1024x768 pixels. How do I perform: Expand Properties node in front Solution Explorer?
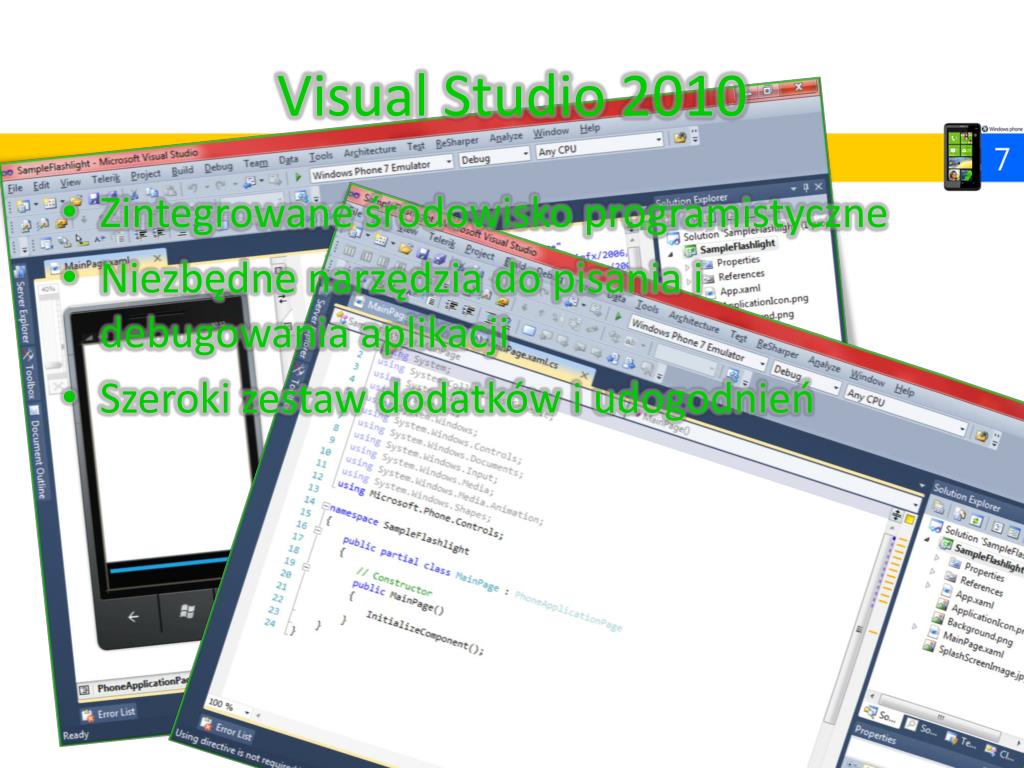[x=938, y=558]
